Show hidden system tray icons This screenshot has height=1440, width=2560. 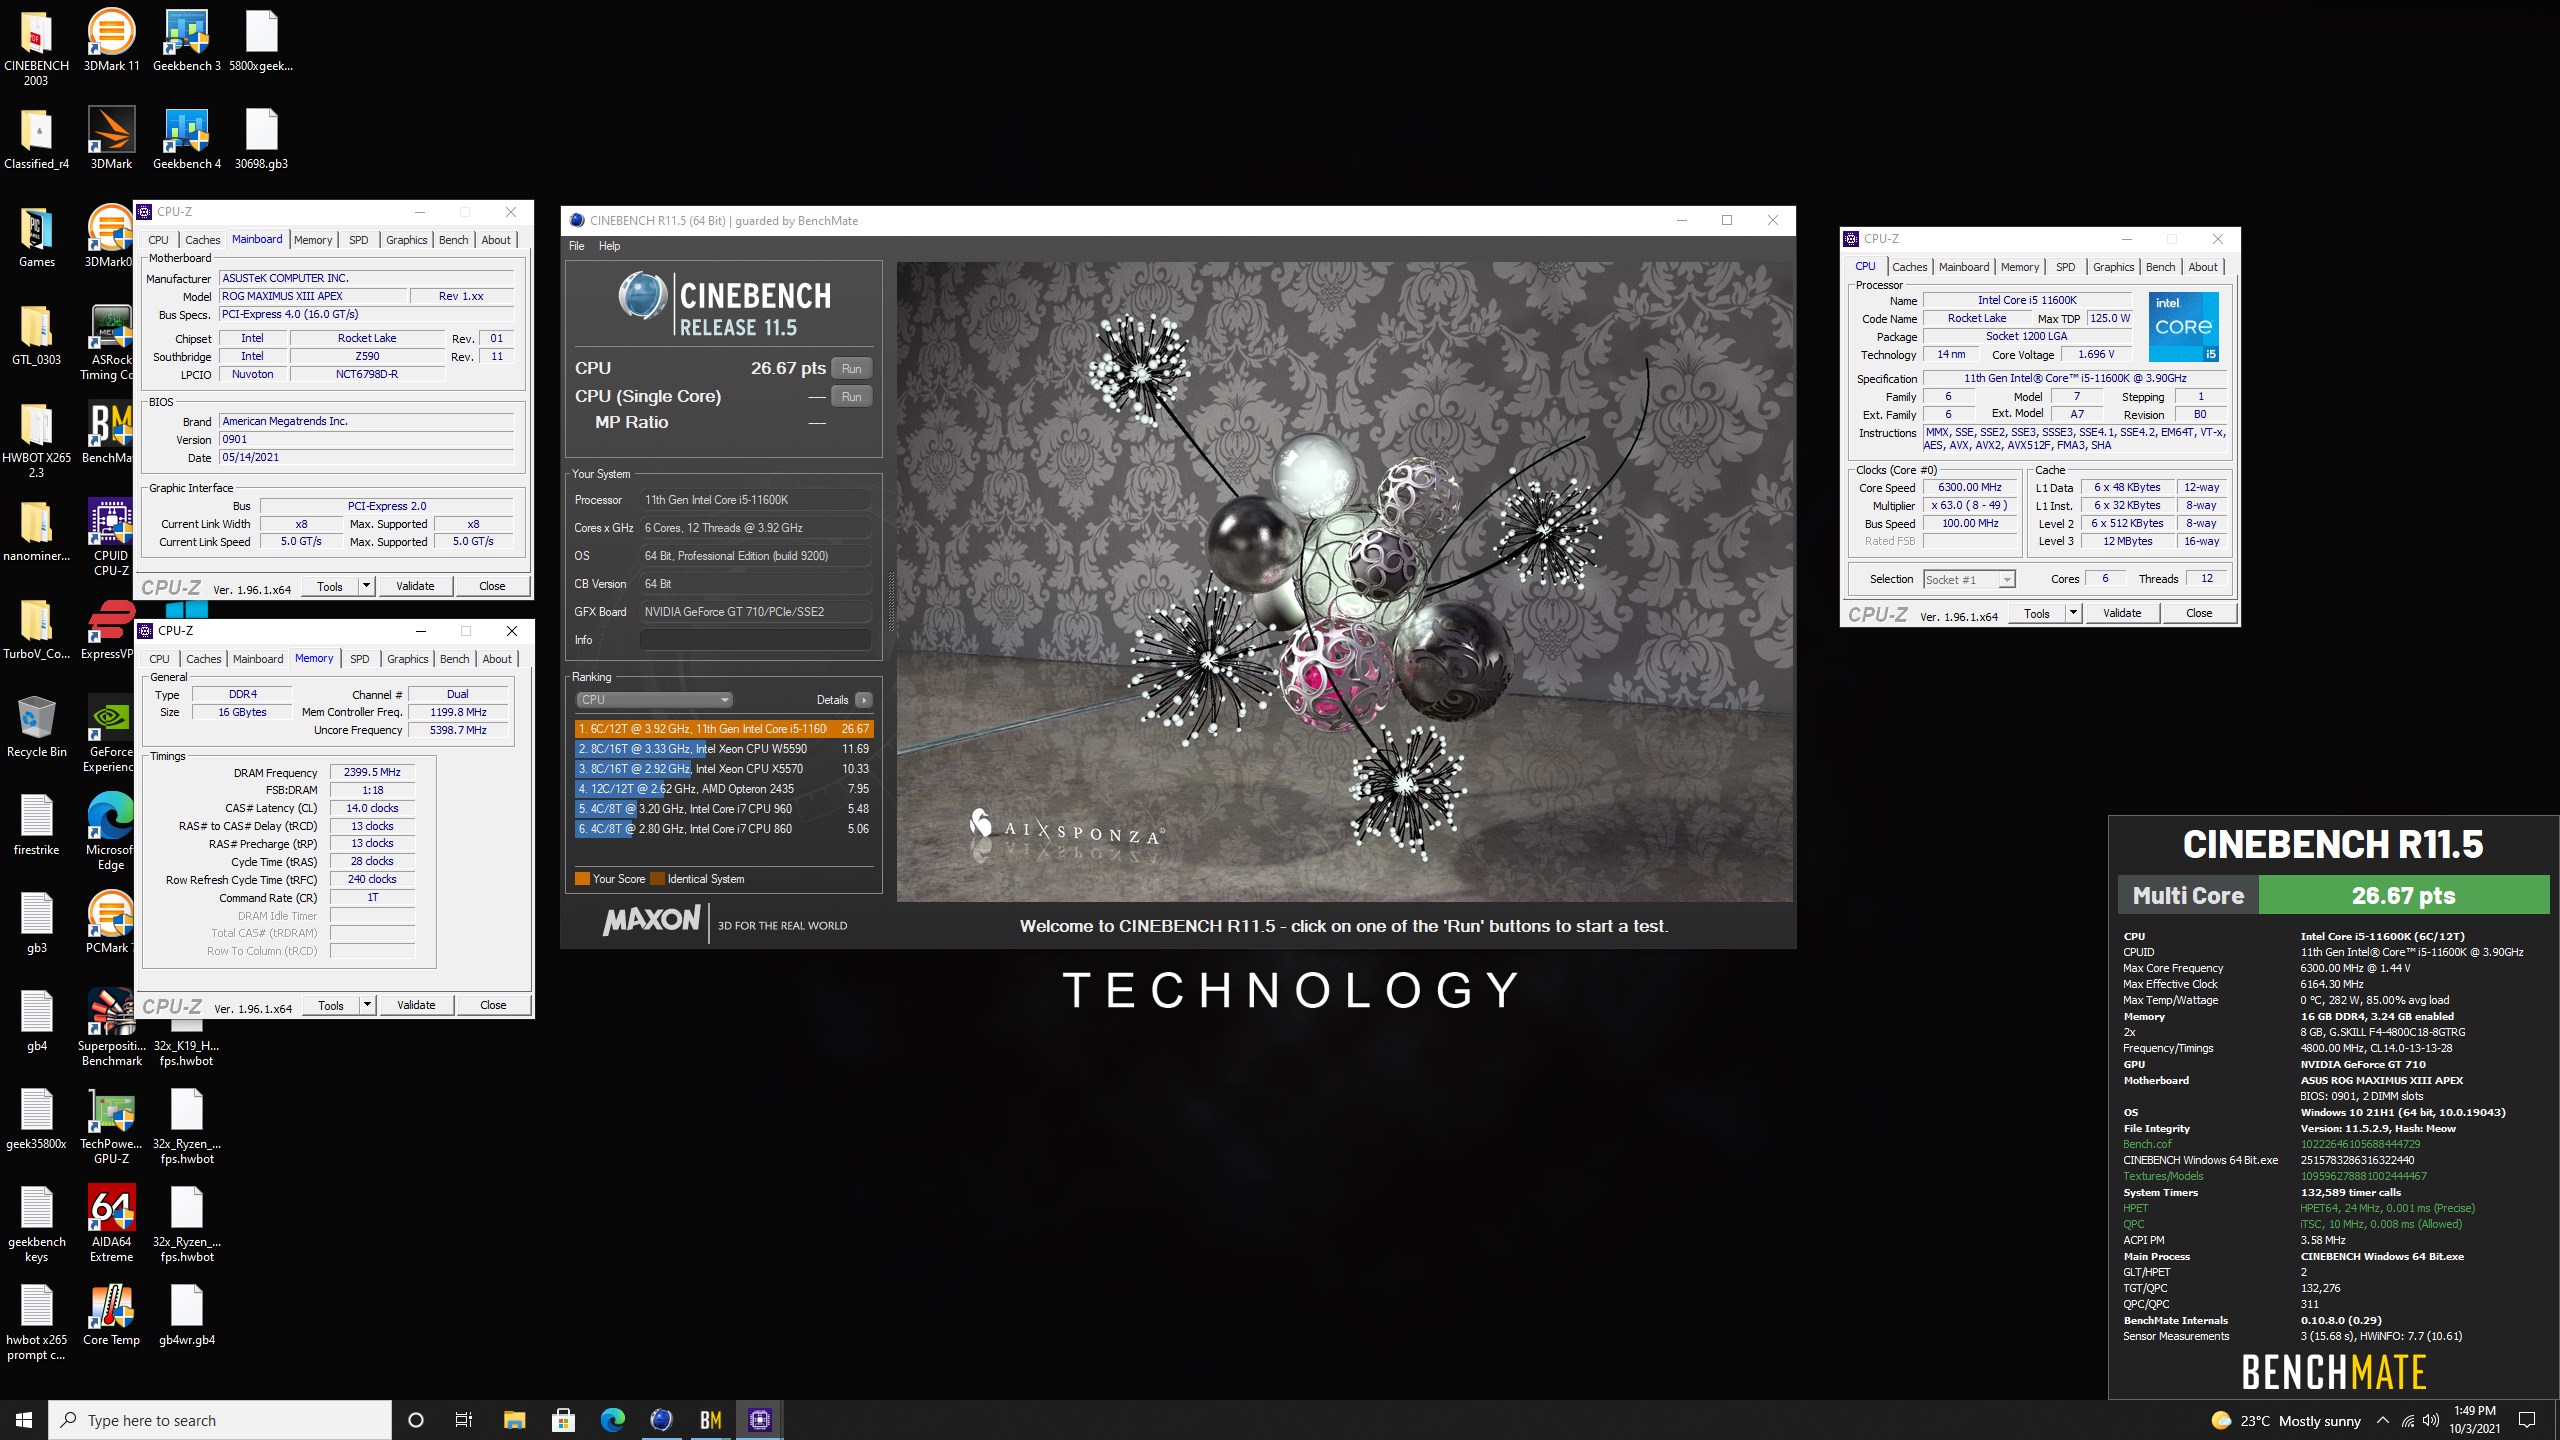tap(2382, 1420)
